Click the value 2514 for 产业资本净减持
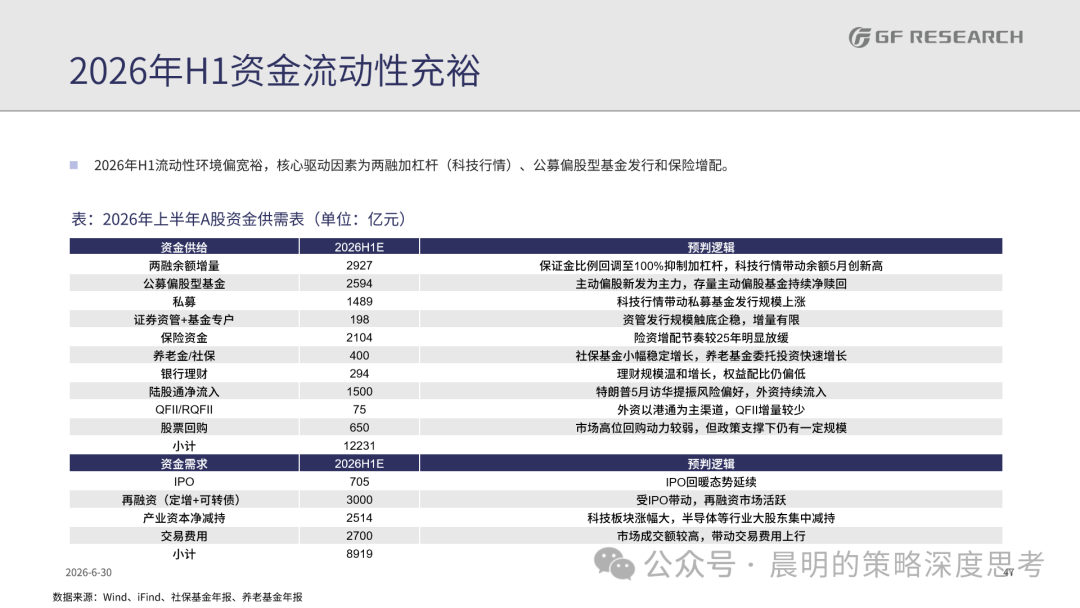Viewport: 1080px width, 608px height. 360,518
